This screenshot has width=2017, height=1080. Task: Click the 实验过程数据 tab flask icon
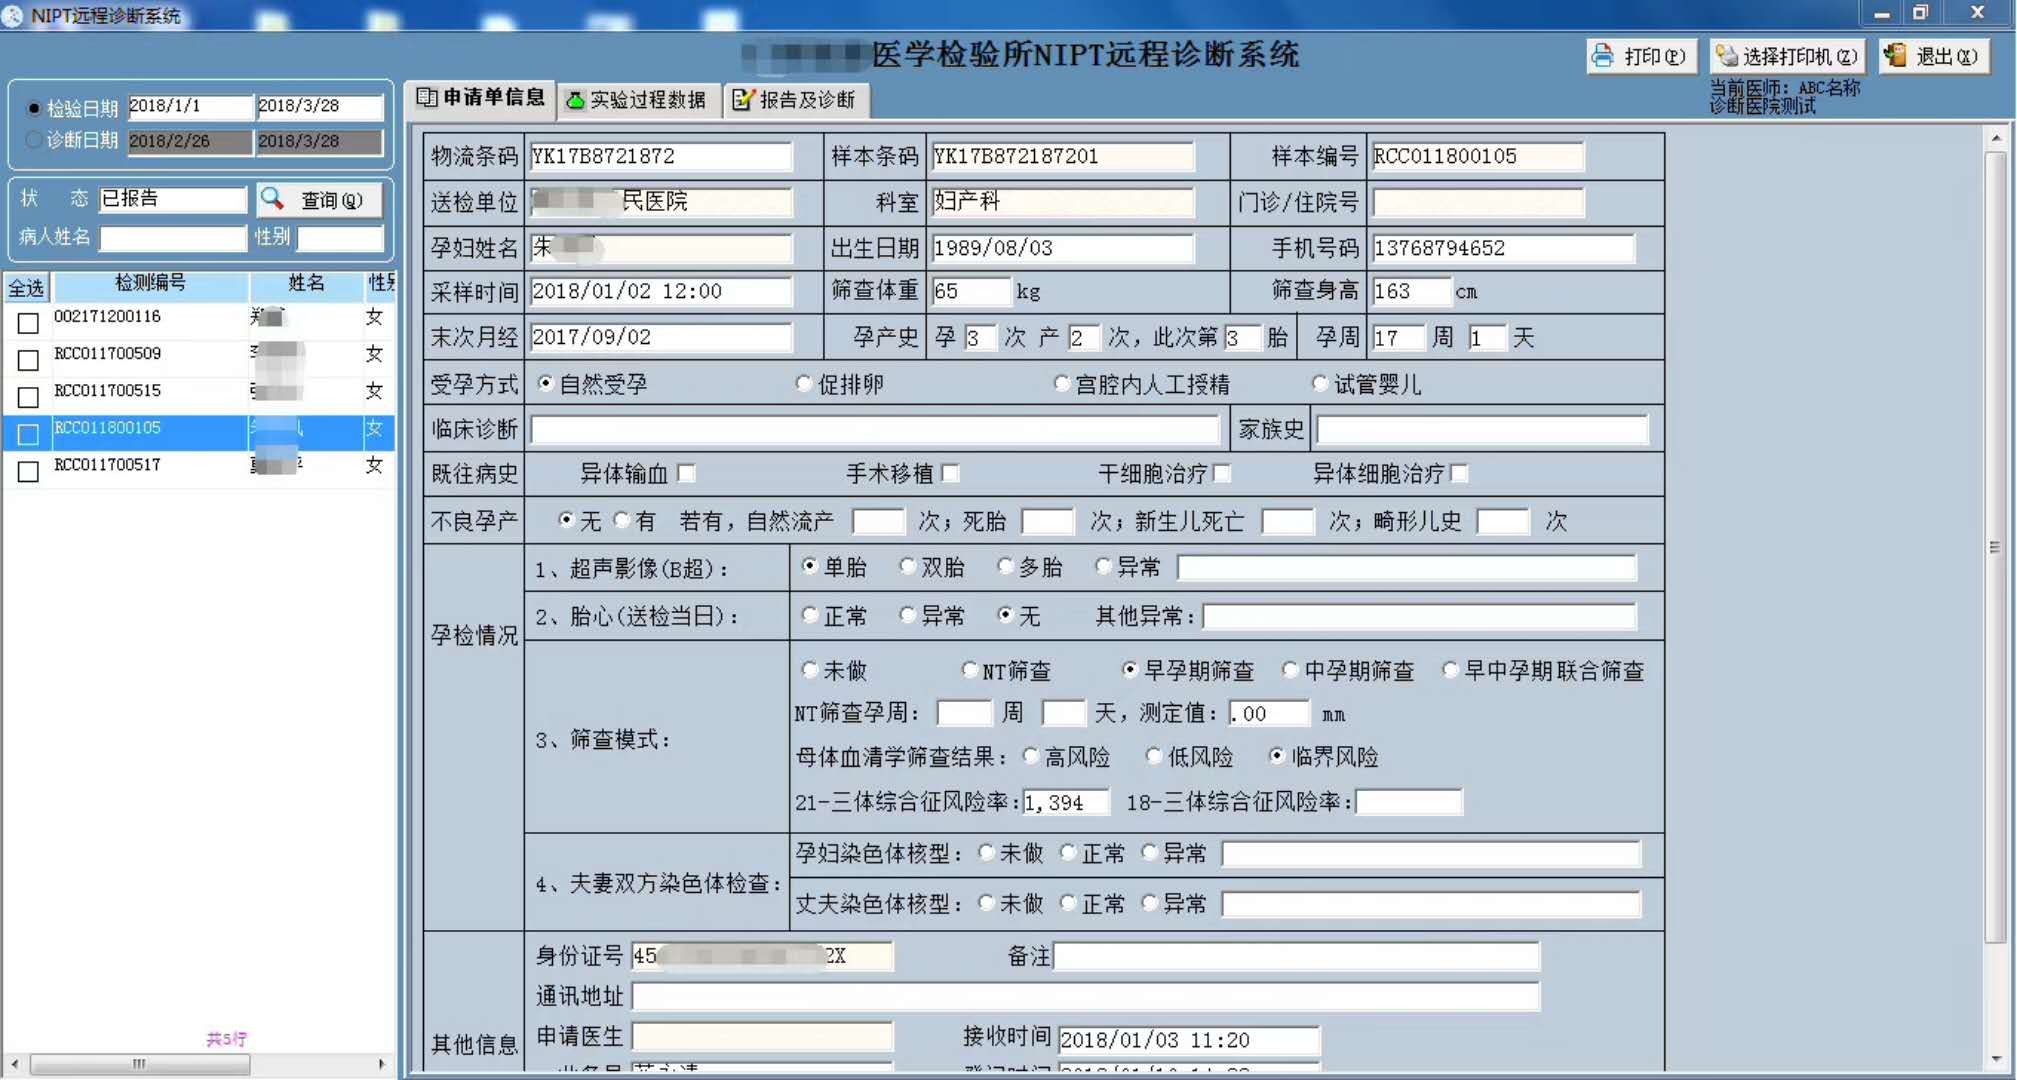pos(575,100)
